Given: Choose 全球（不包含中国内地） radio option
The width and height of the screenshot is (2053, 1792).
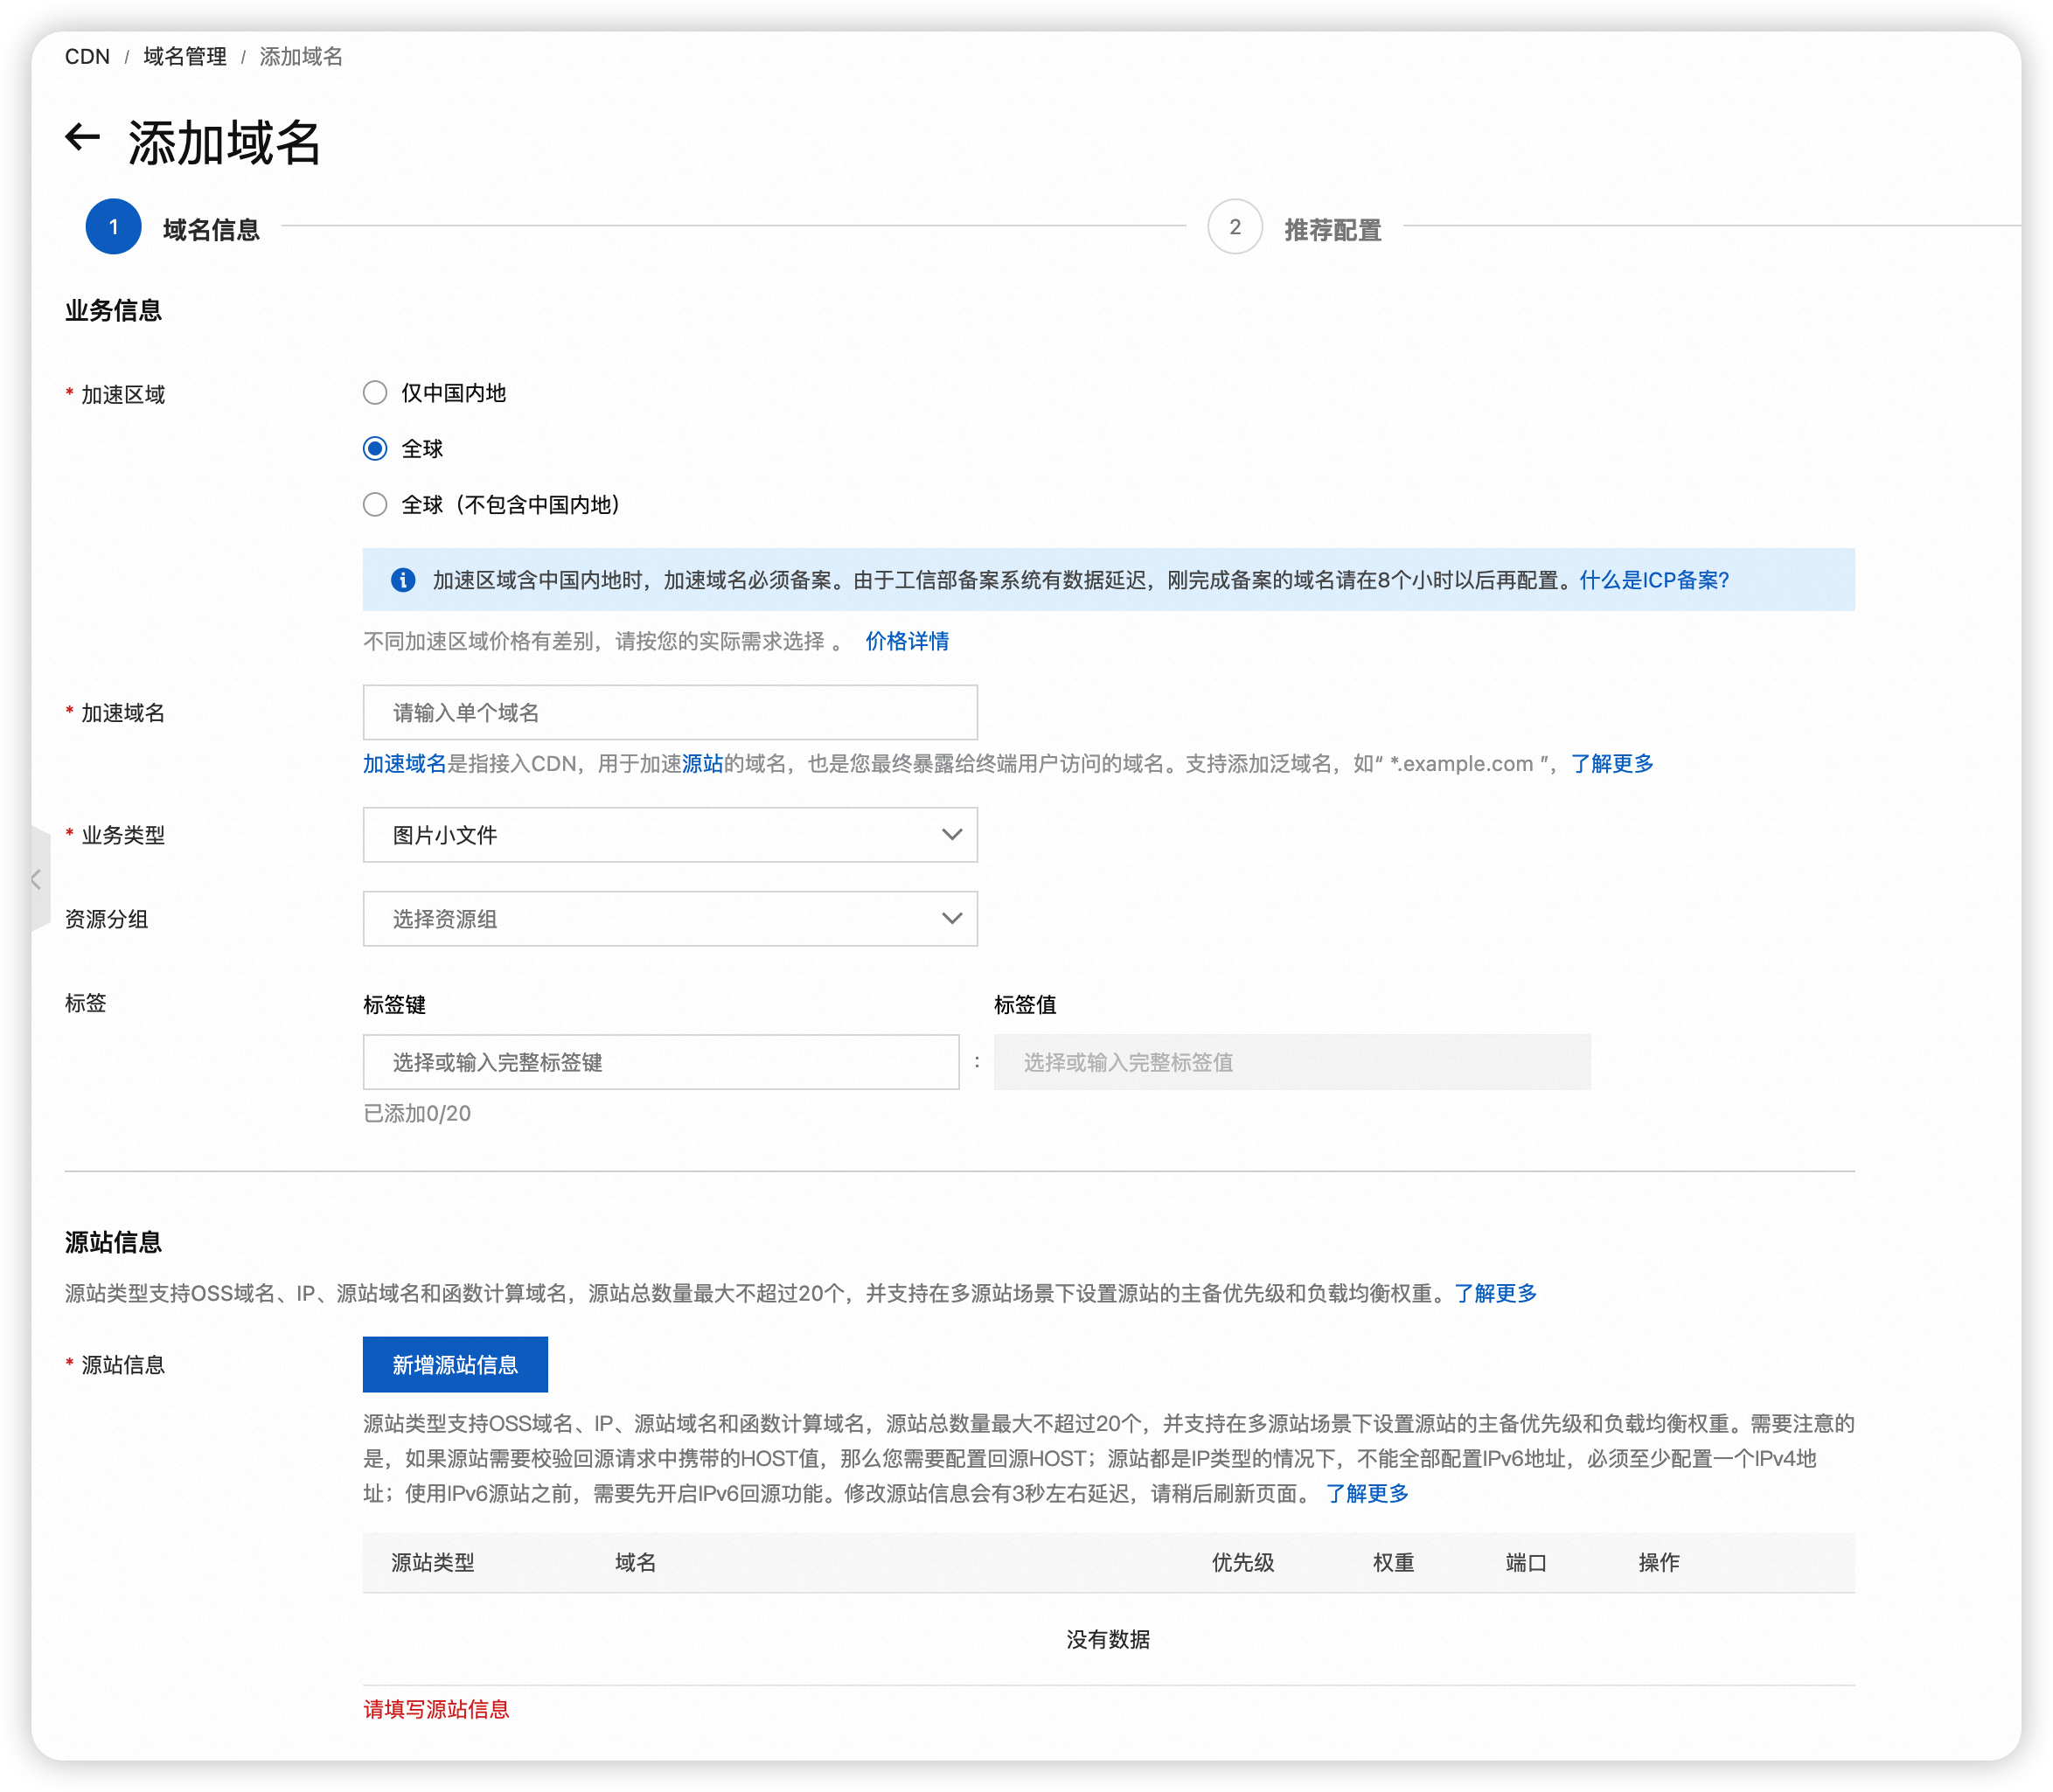Looking at the screenshot, I should coord(375,505).
